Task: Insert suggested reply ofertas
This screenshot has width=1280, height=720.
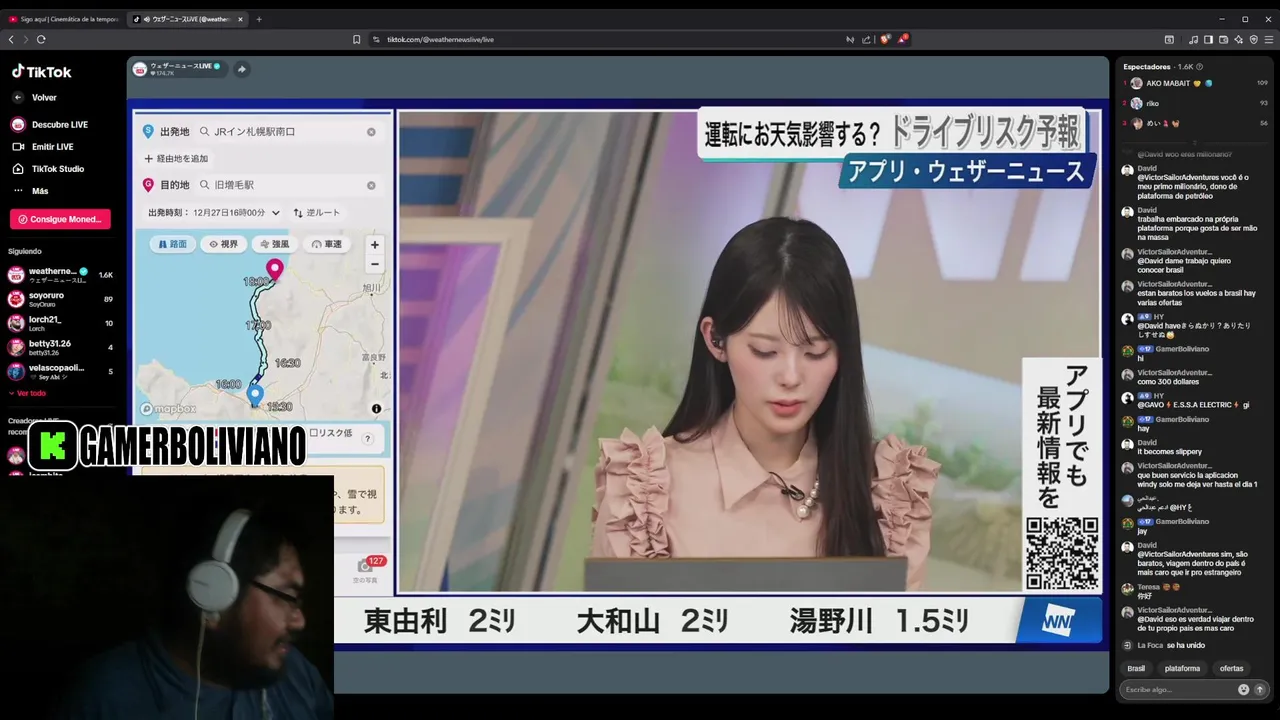Action: pyautogui.click(x=1231, y=668)
